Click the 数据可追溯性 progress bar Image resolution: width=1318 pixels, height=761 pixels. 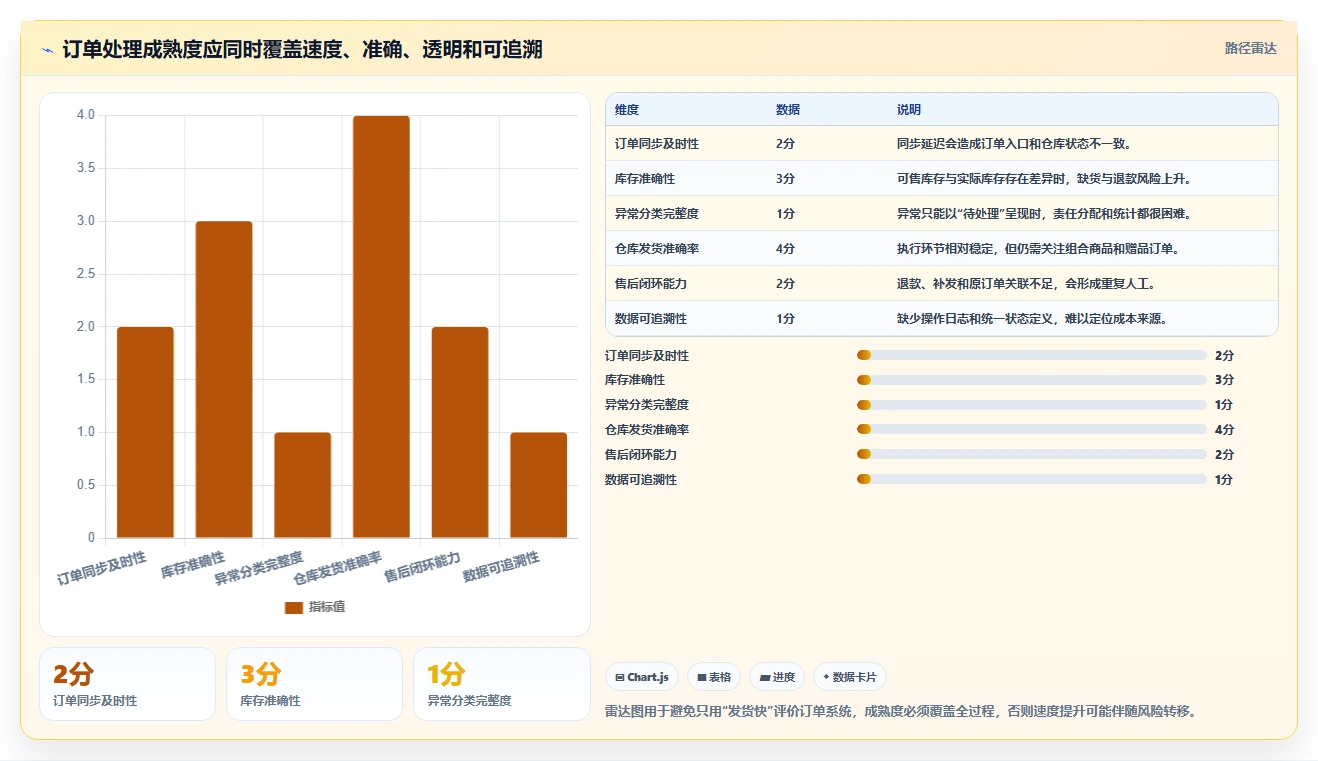coord(1032,479)
